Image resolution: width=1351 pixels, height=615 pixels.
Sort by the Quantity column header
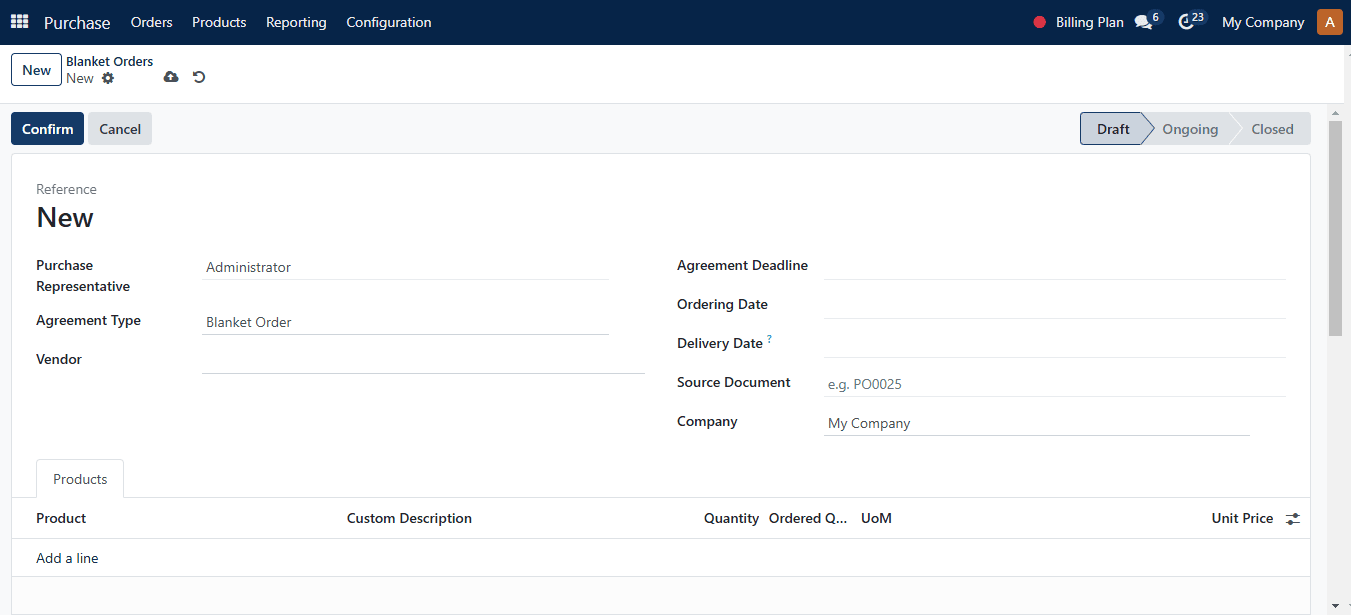tap(731, 518)
